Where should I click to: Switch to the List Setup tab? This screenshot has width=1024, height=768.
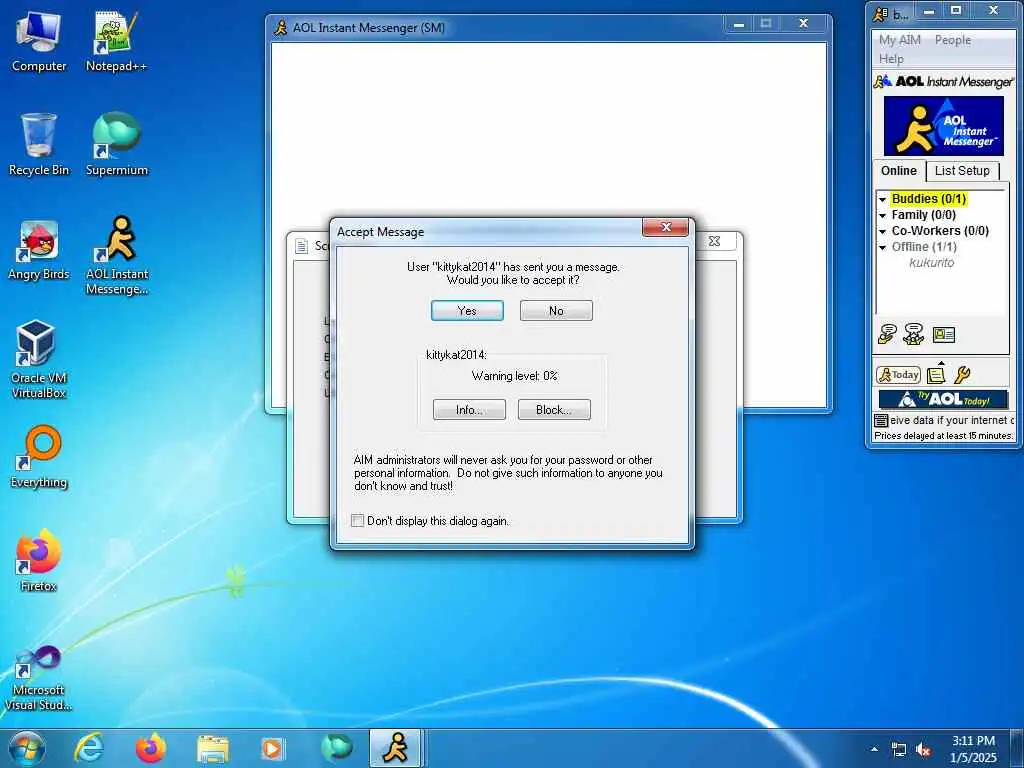[x=962, y=170]
